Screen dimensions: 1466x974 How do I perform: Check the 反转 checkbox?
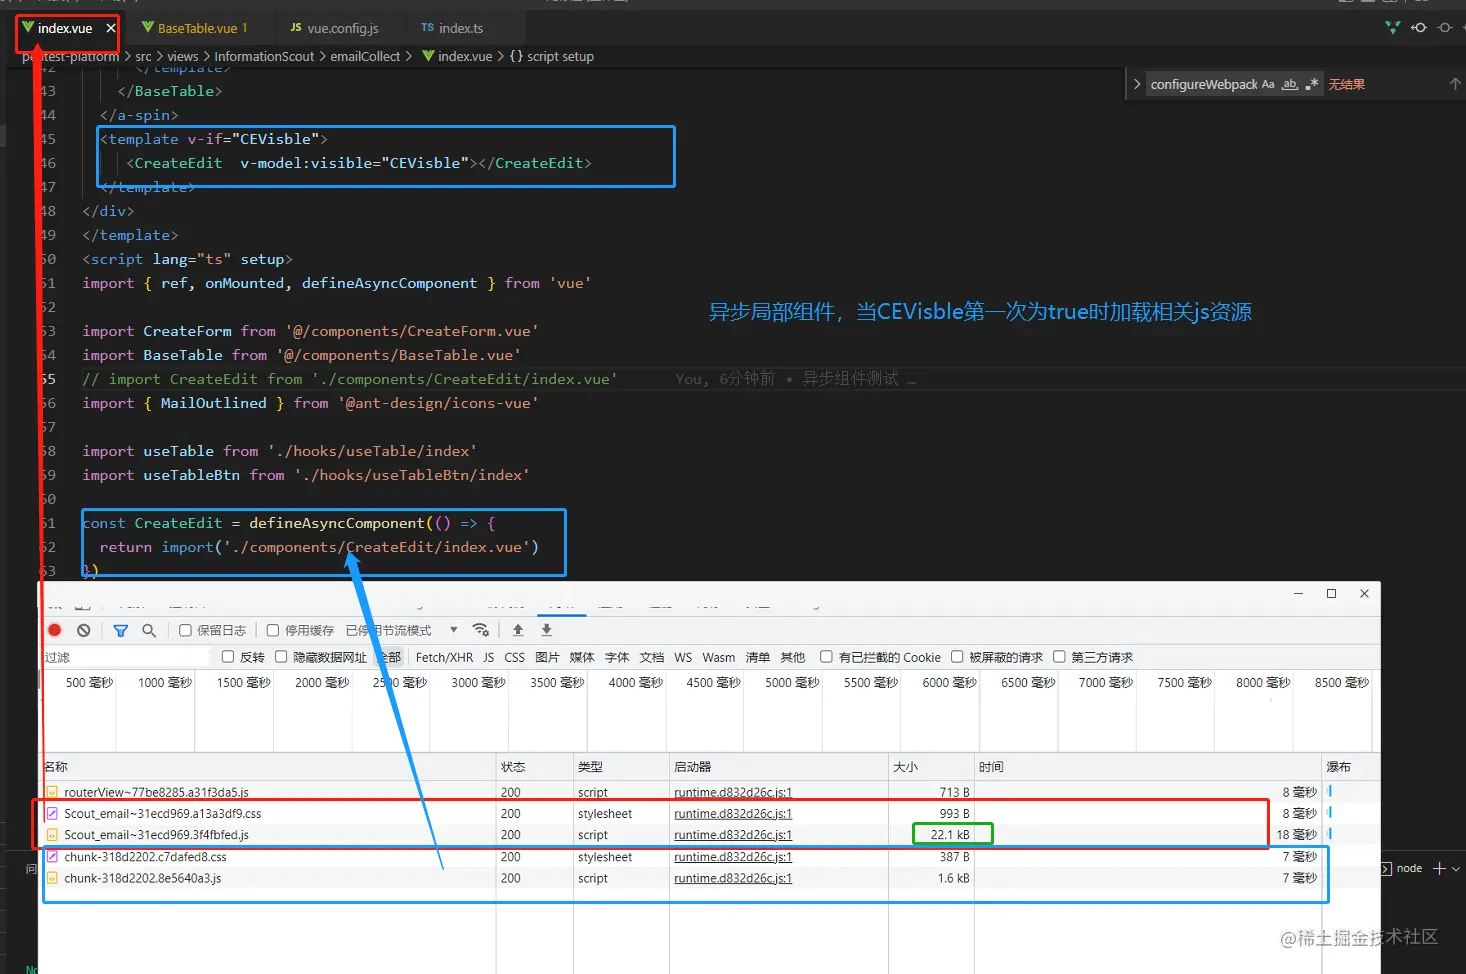coord(228,657)
